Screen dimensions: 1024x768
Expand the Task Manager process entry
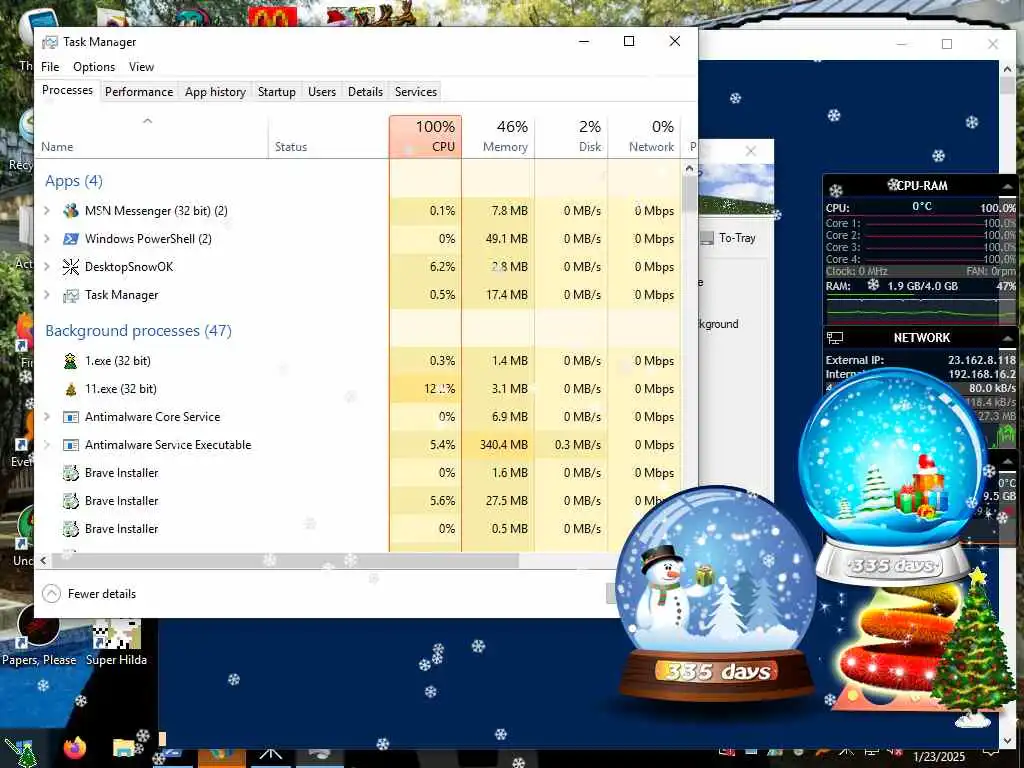[x=46, y=295]
